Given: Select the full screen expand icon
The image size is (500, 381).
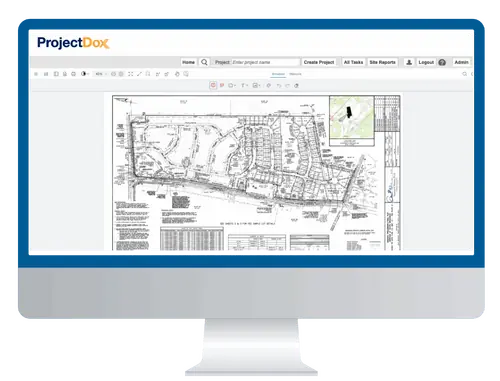Looking at the screenshot, I should [x=131, y=74].
